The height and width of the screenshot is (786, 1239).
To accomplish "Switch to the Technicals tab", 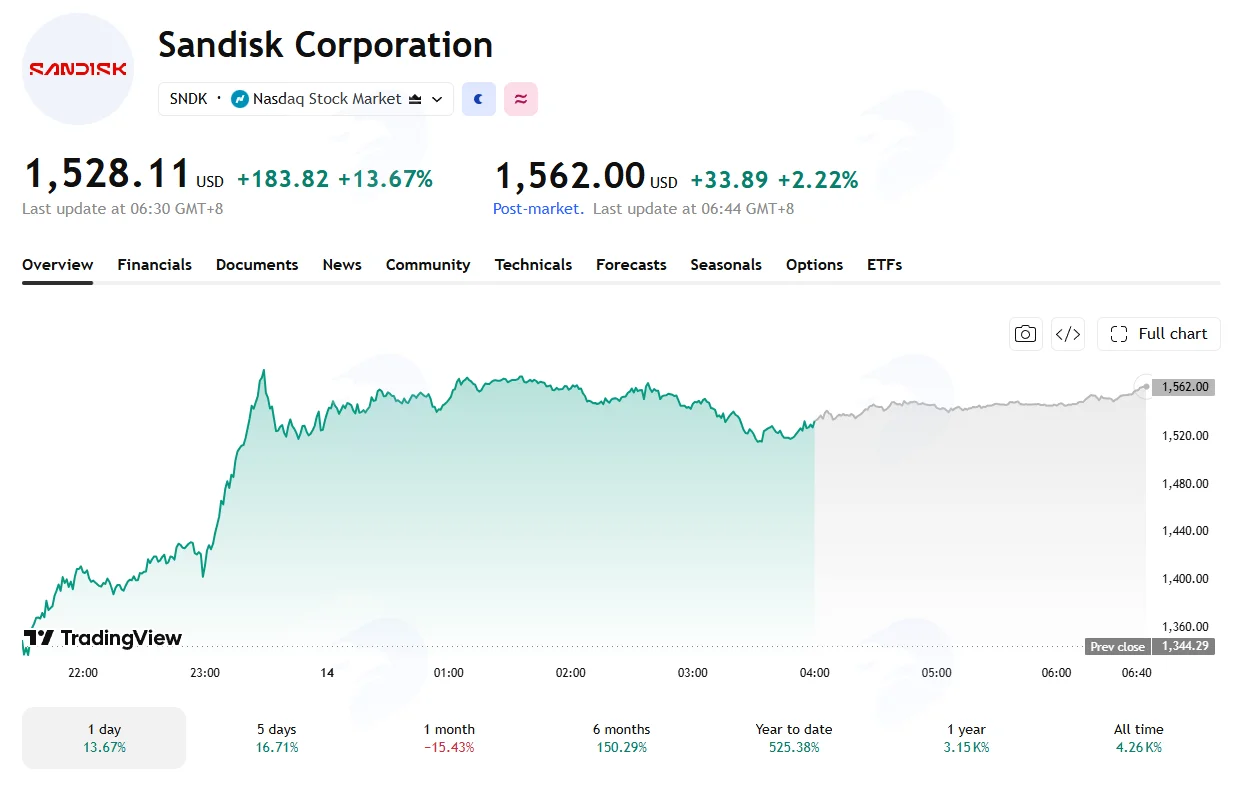I will coord(533,265).
